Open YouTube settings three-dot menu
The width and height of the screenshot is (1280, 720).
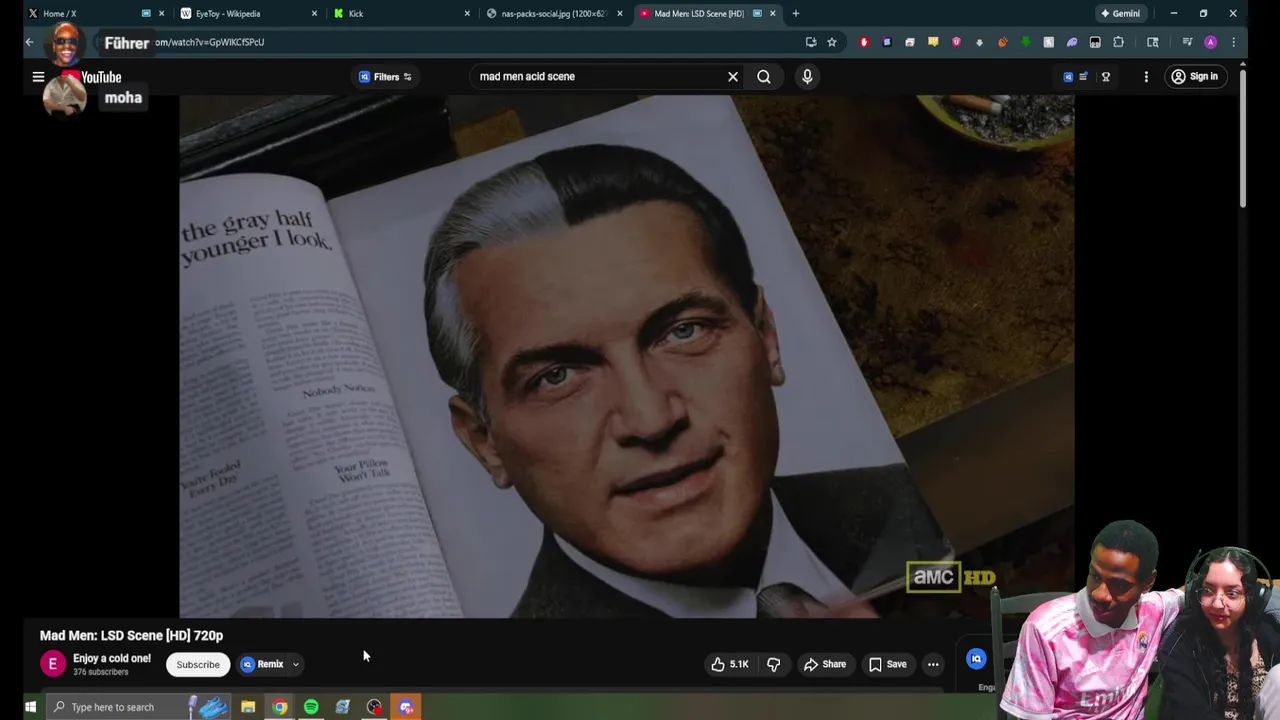(x=1146, y=77)
